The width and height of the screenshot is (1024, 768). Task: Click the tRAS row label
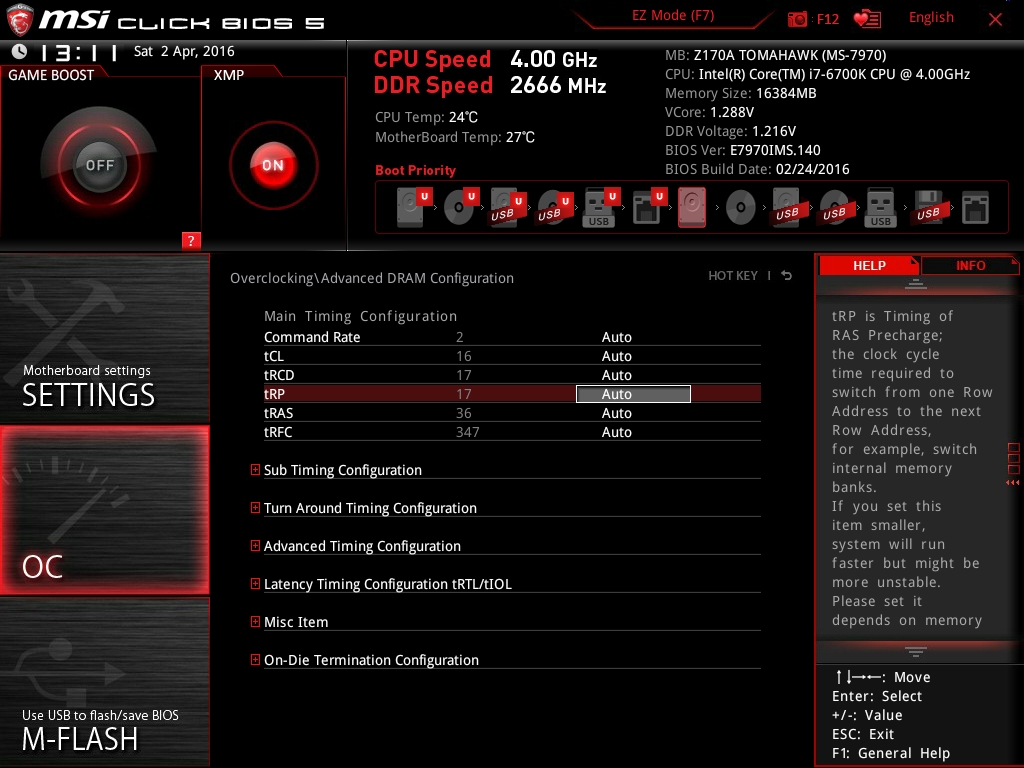278,413
